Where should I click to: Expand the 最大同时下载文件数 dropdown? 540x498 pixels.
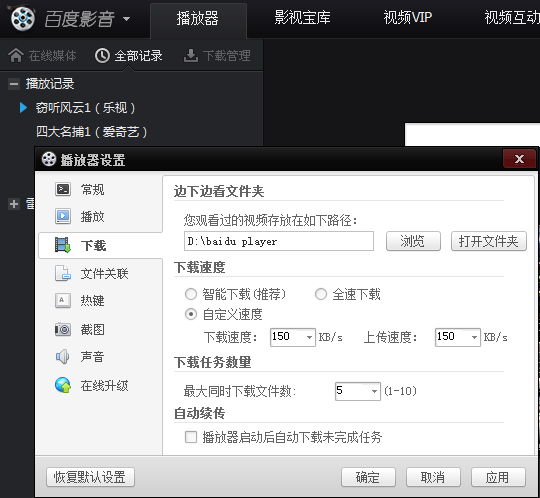pyautogui.click(x=358, y=391)
